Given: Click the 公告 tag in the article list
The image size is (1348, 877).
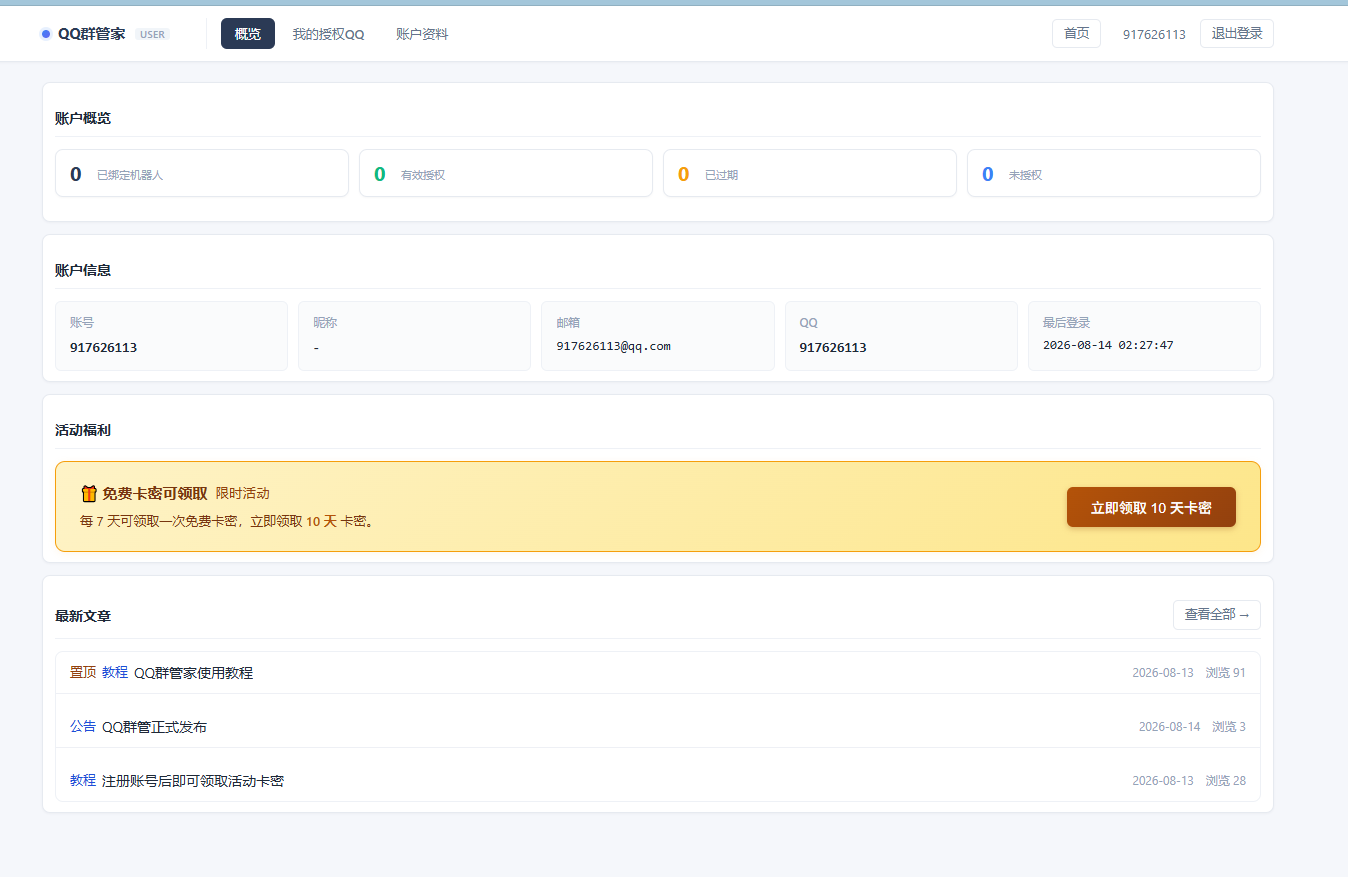Looking at the screenshot, I should [83, 726].
